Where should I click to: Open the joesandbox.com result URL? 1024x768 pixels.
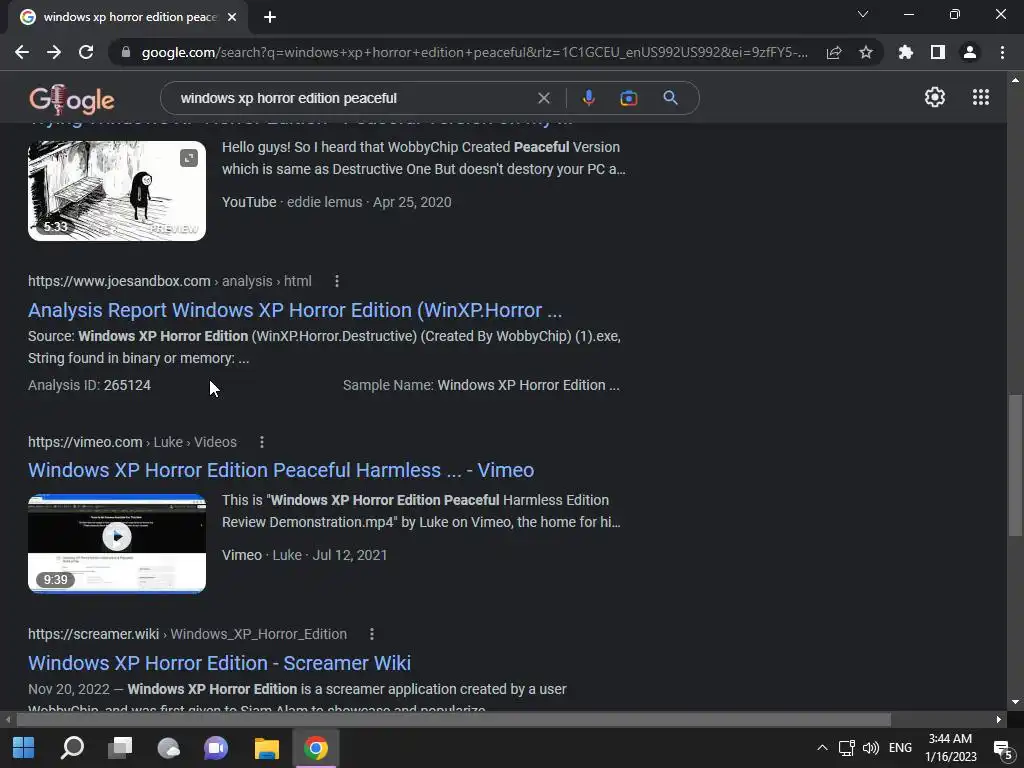[x=170, y=281]
